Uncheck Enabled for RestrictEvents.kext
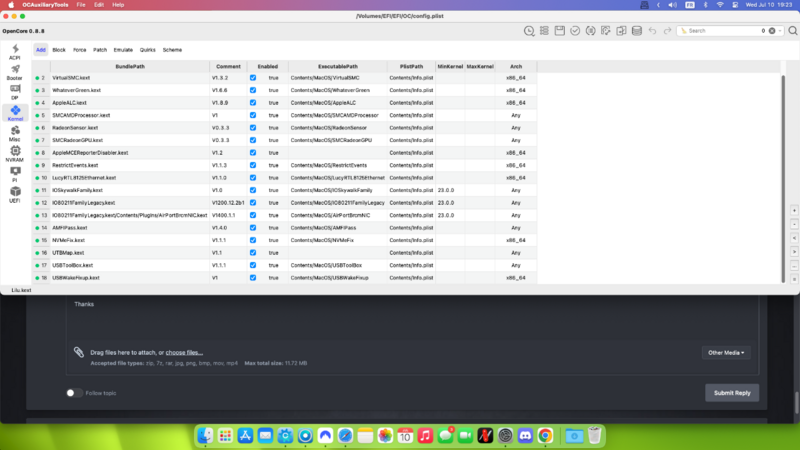Viewport: 800px width, 450px height. [253, 165]
